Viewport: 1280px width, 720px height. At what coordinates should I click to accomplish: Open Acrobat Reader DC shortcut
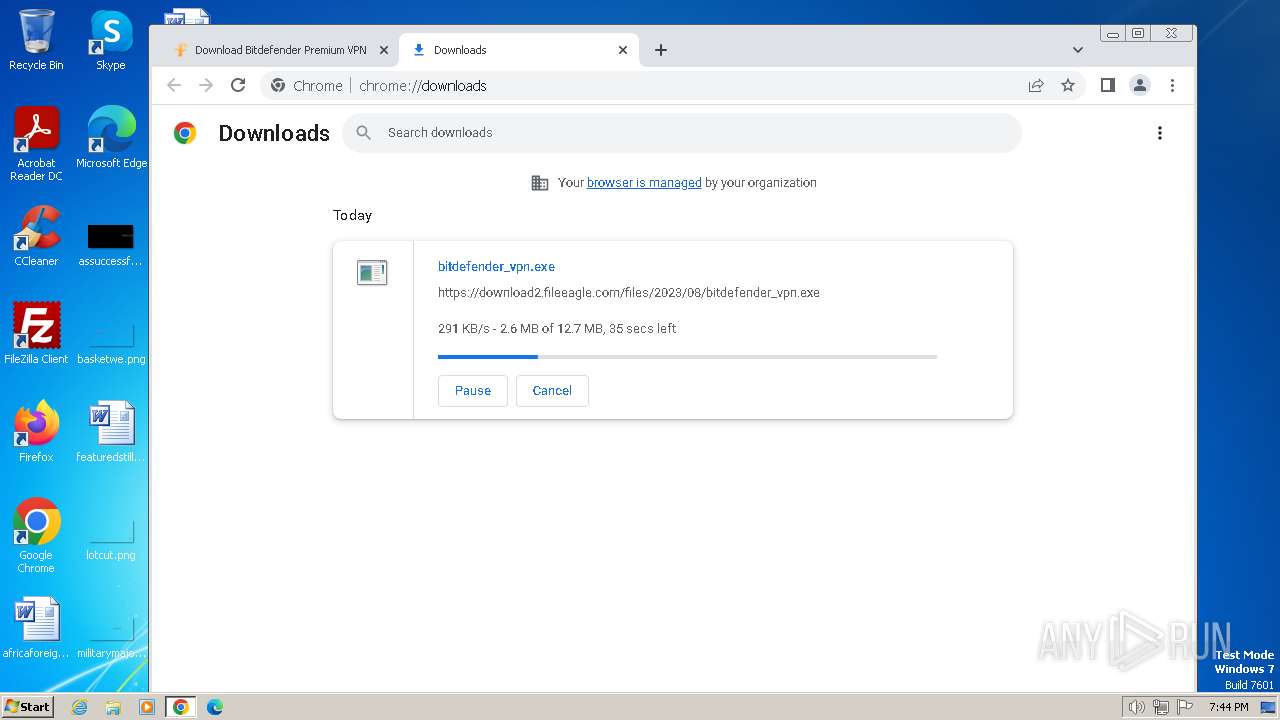[36, 144]
